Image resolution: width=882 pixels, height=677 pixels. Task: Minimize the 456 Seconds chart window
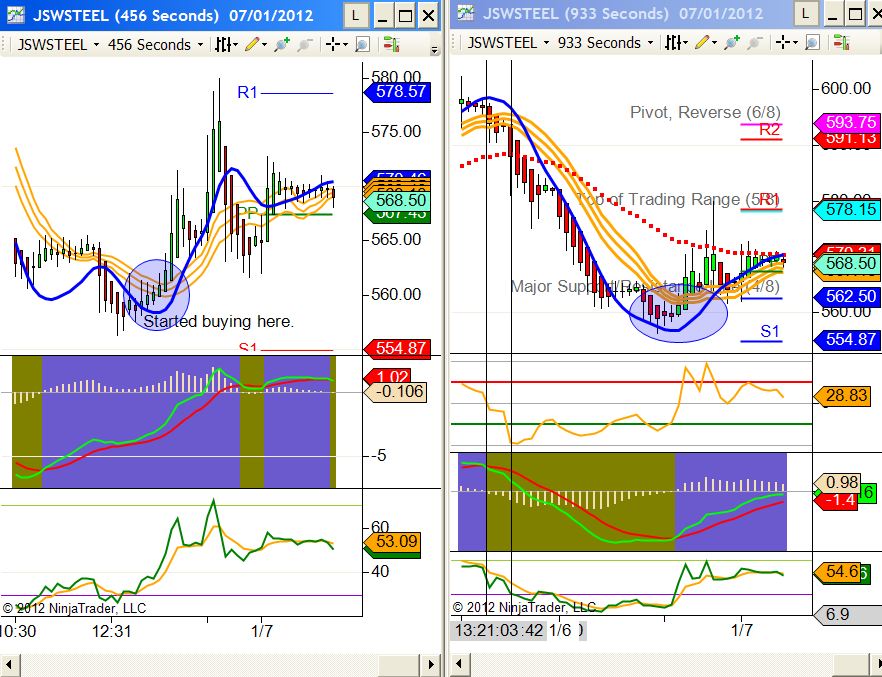click(382, 15)
